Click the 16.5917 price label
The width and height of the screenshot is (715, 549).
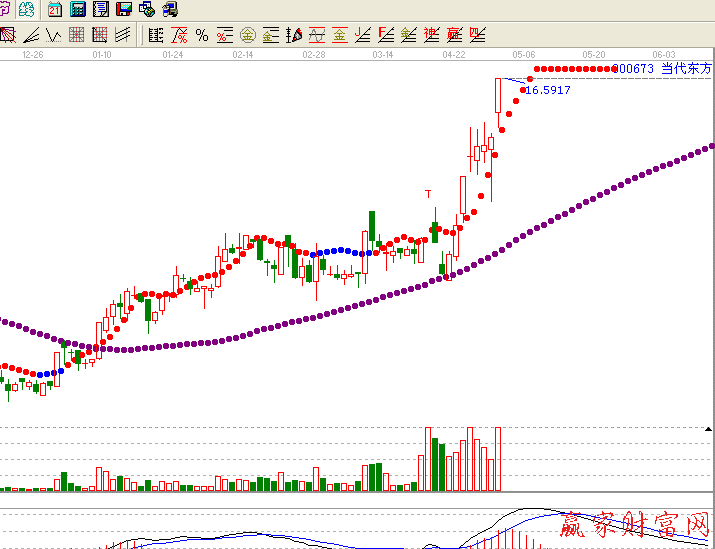pos(547,90)
